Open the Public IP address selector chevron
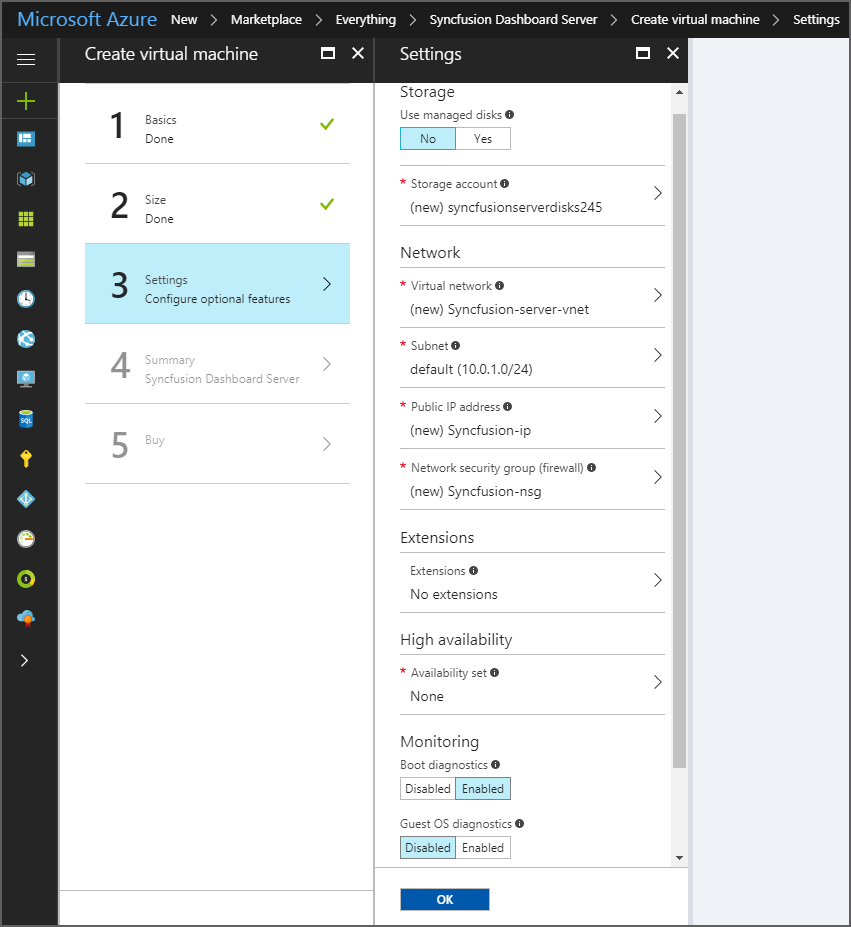Screen dimensions: 851x927 point(657,416)
